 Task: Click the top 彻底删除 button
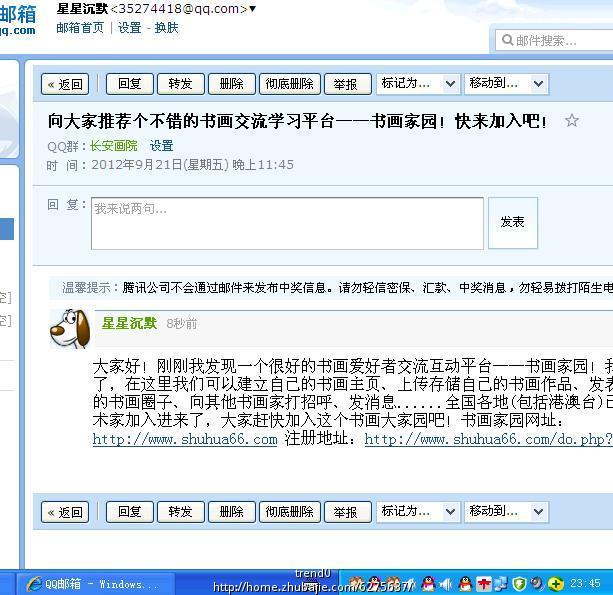(x=290, y=84)
